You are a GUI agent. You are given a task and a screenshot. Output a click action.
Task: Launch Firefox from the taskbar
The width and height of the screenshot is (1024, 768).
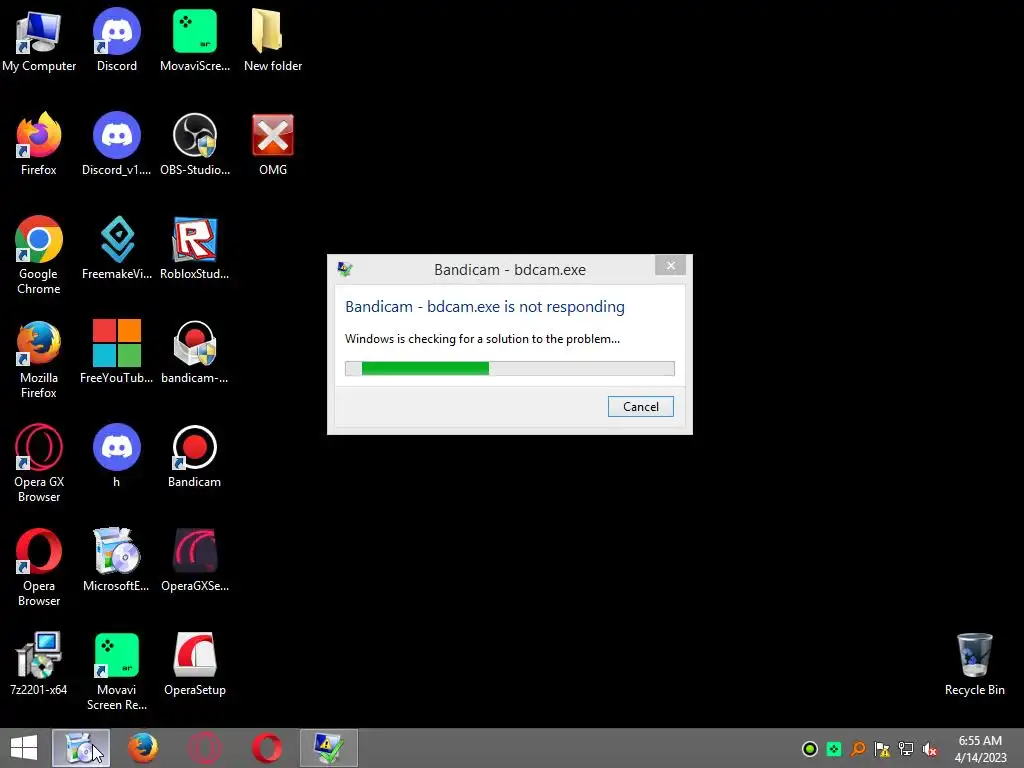click(142, 748)
